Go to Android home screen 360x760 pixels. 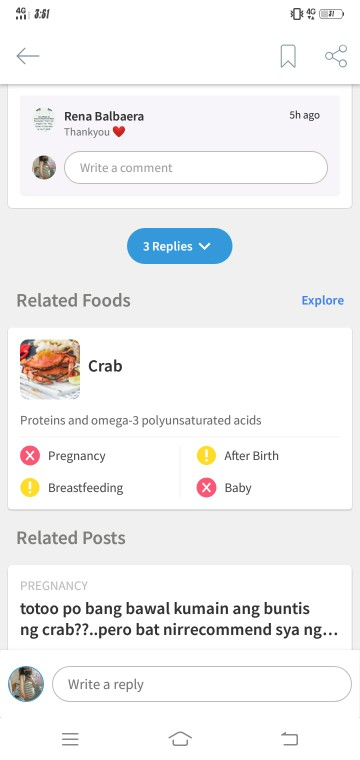[180, 739]
